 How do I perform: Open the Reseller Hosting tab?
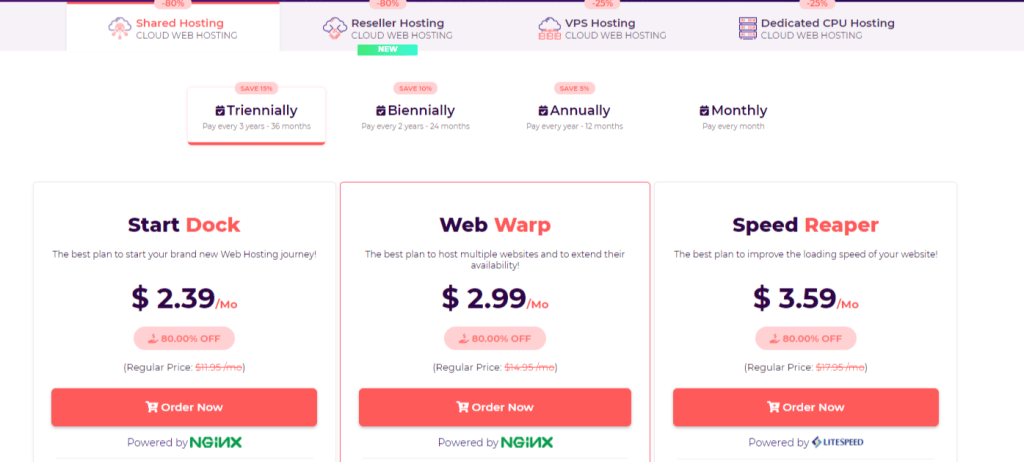387,28
